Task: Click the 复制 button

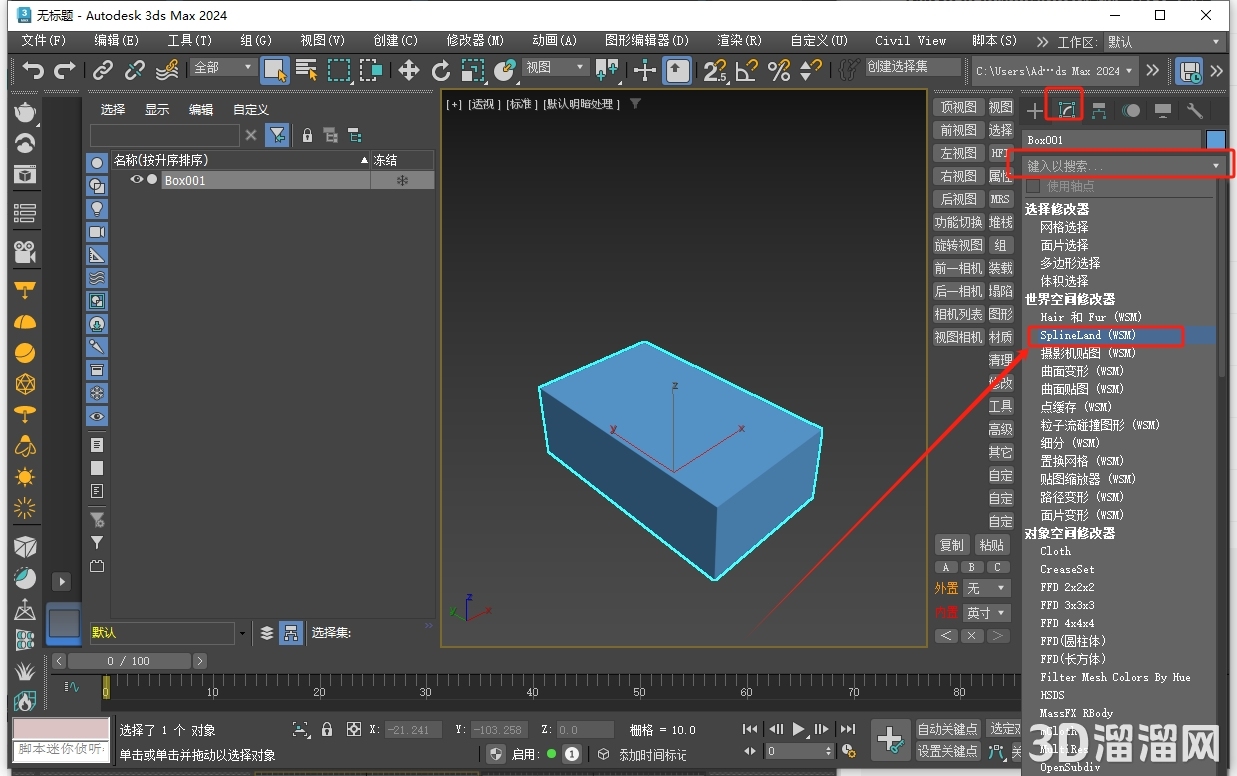Action: point(951,545)
